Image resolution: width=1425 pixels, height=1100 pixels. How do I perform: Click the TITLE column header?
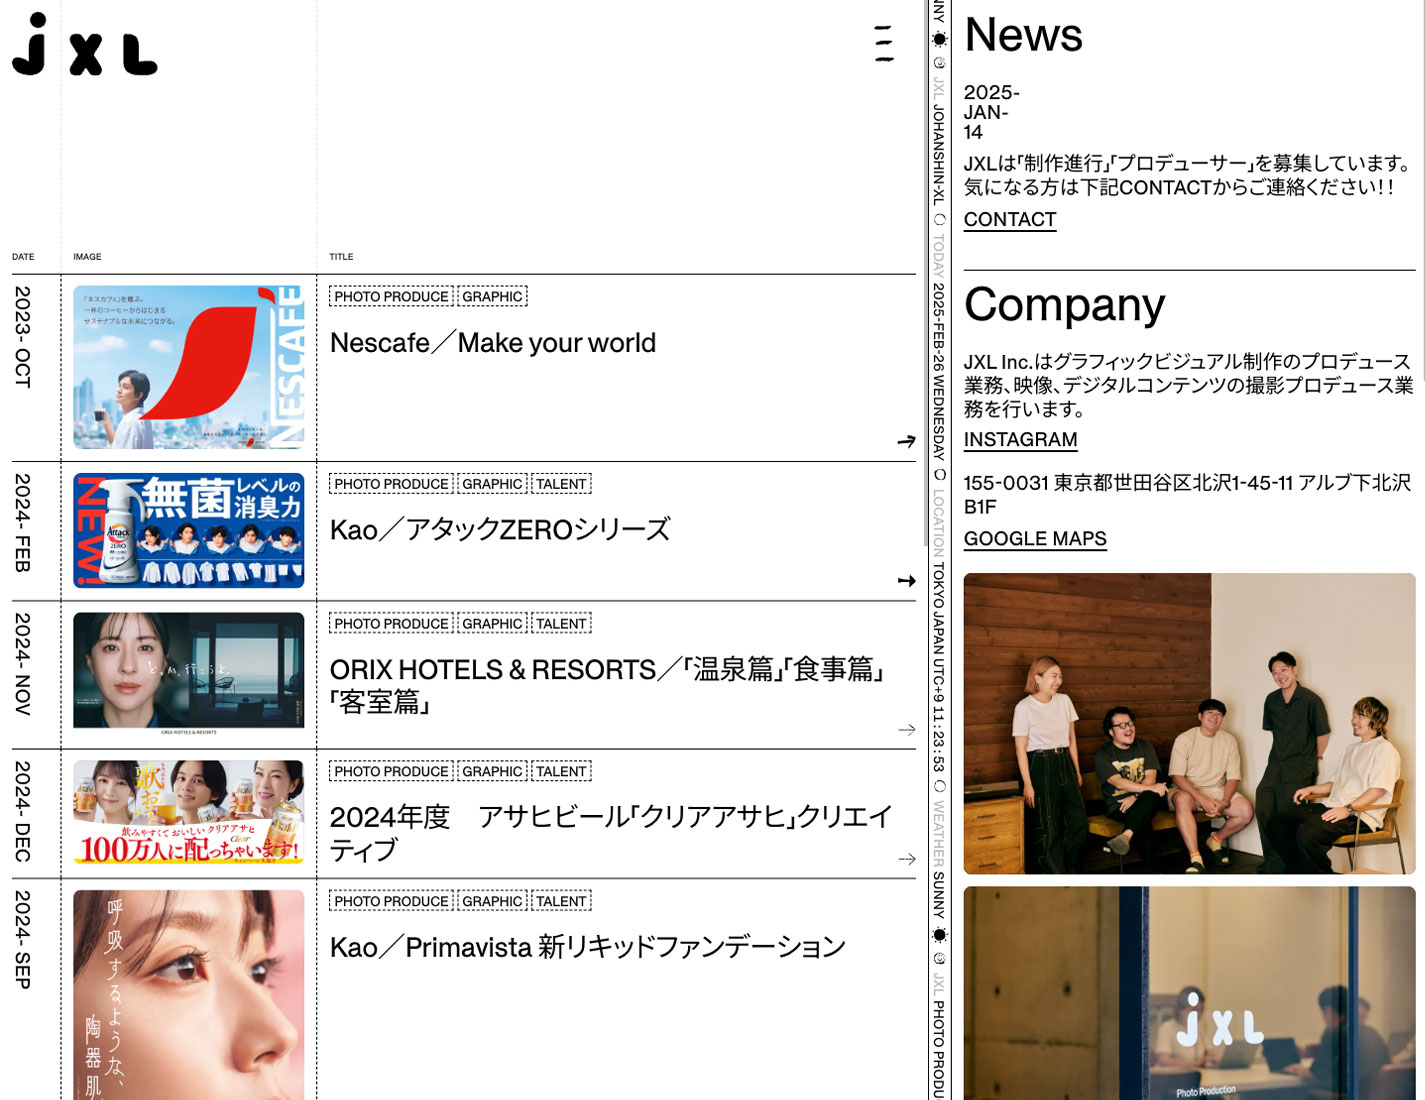tap(341, 257)
